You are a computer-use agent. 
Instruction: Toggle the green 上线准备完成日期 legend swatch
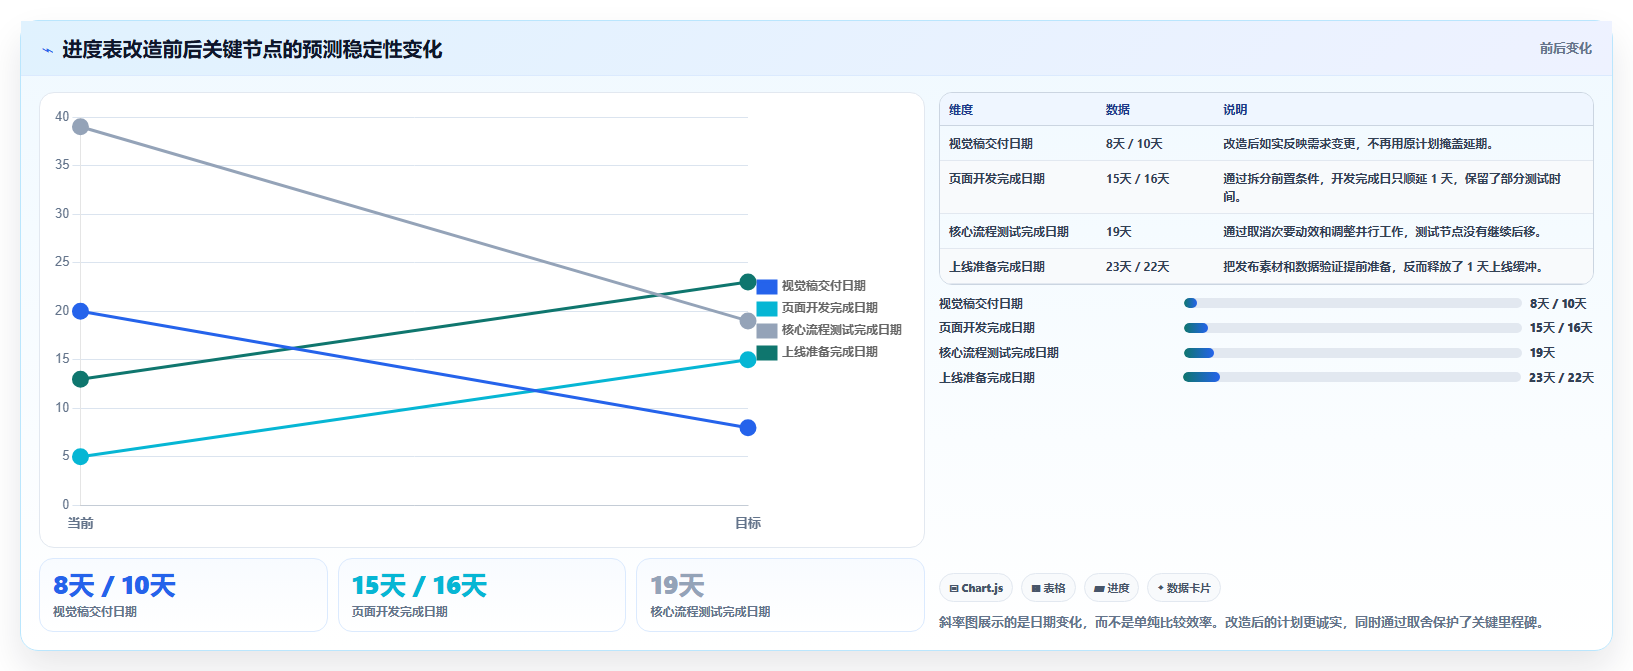[767, 352]
